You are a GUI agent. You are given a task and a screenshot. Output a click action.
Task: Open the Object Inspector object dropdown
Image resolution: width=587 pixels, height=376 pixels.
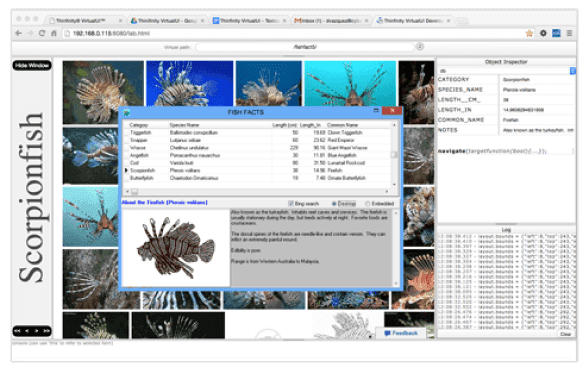[572, 71]
